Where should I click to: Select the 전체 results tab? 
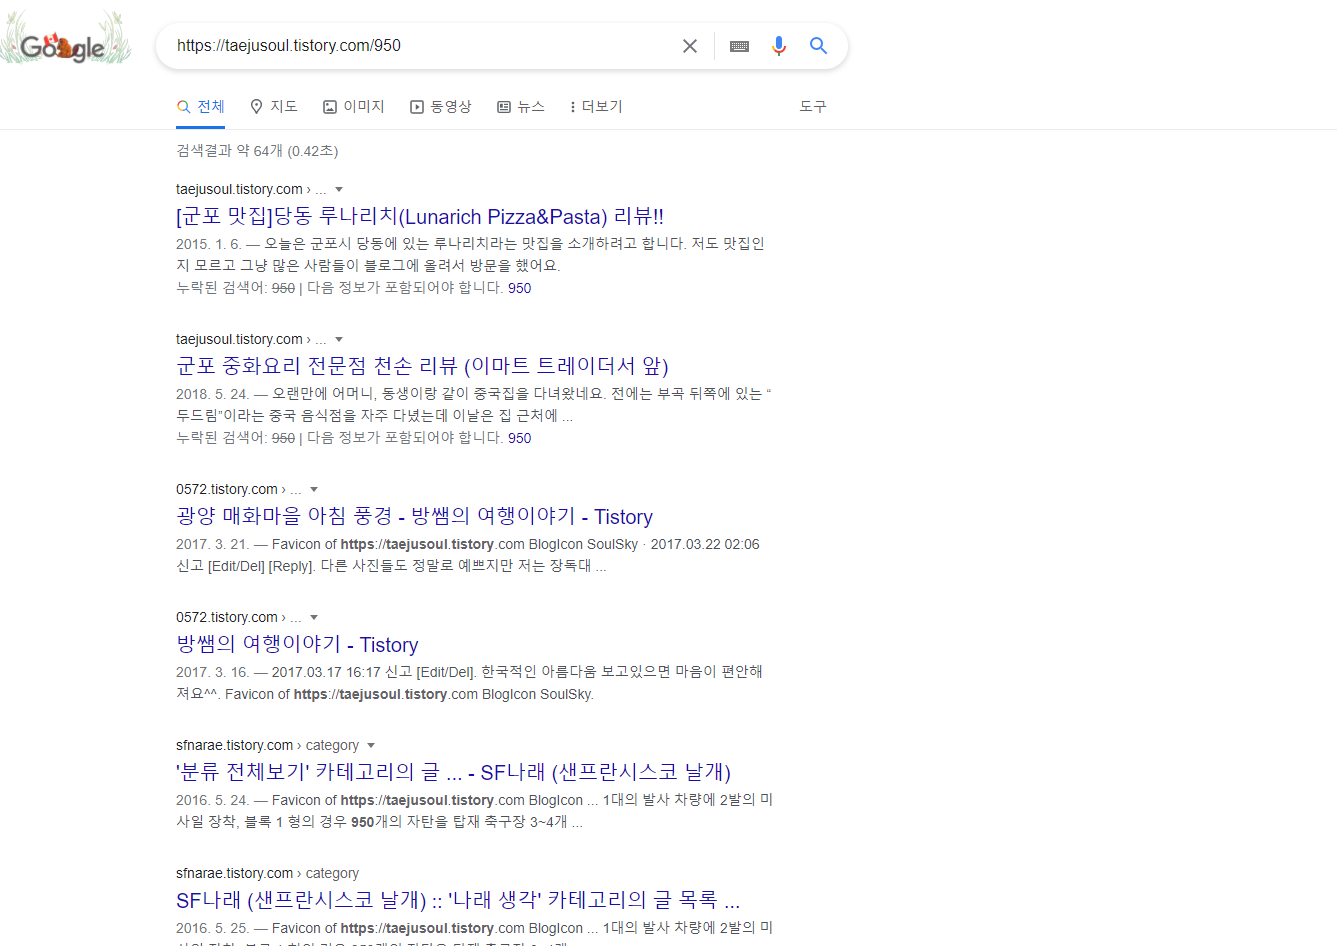(200, 107)
